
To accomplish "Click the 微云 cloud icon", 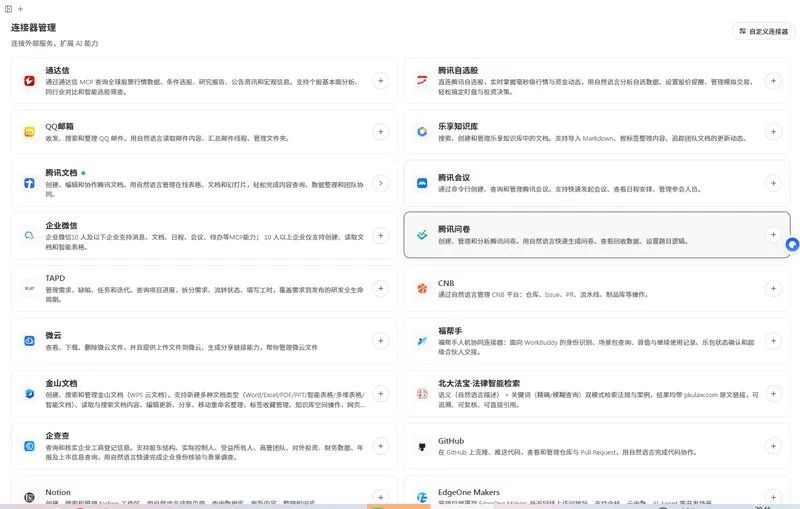I will click(x=30, y=341).
